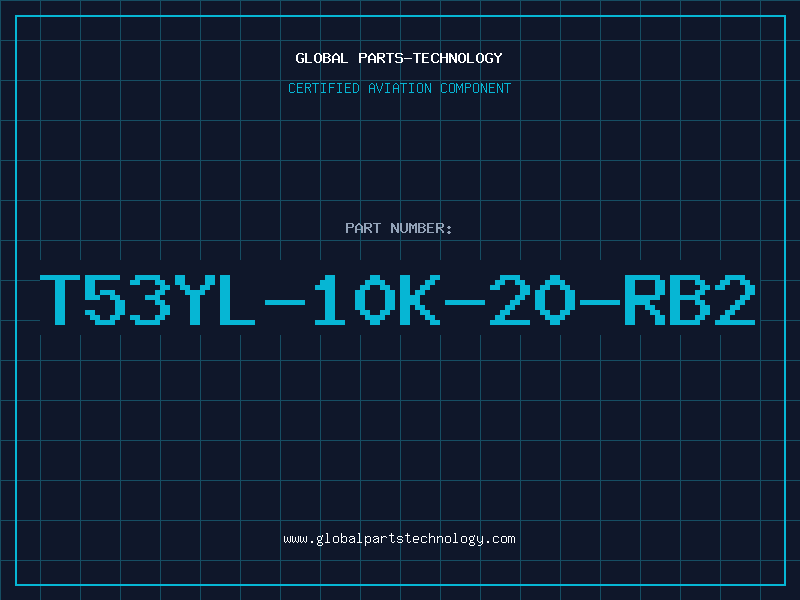Screen dimensions: 800x600
Task: Click the 'PART NUMBER:' label
Action: [399, 228]
